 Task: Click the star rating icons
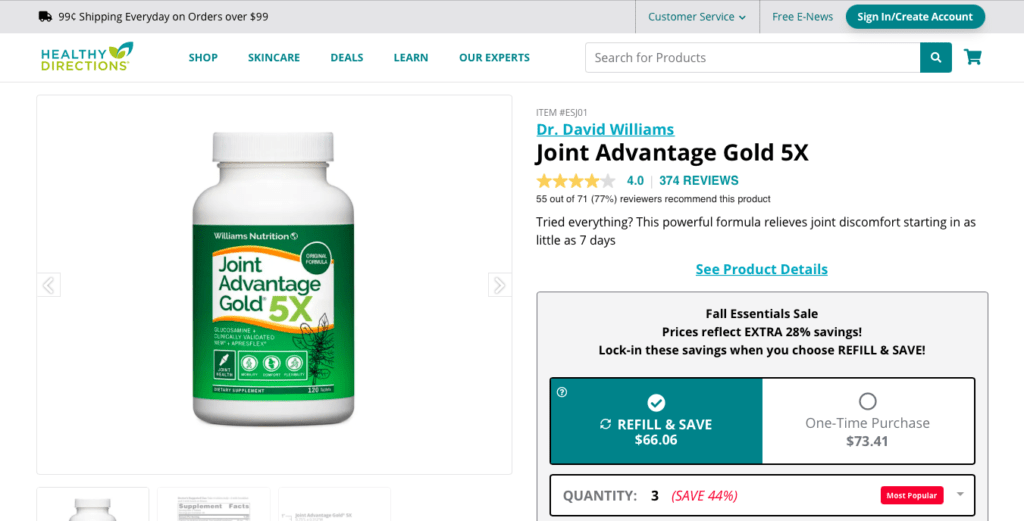(x=575, y=181)
